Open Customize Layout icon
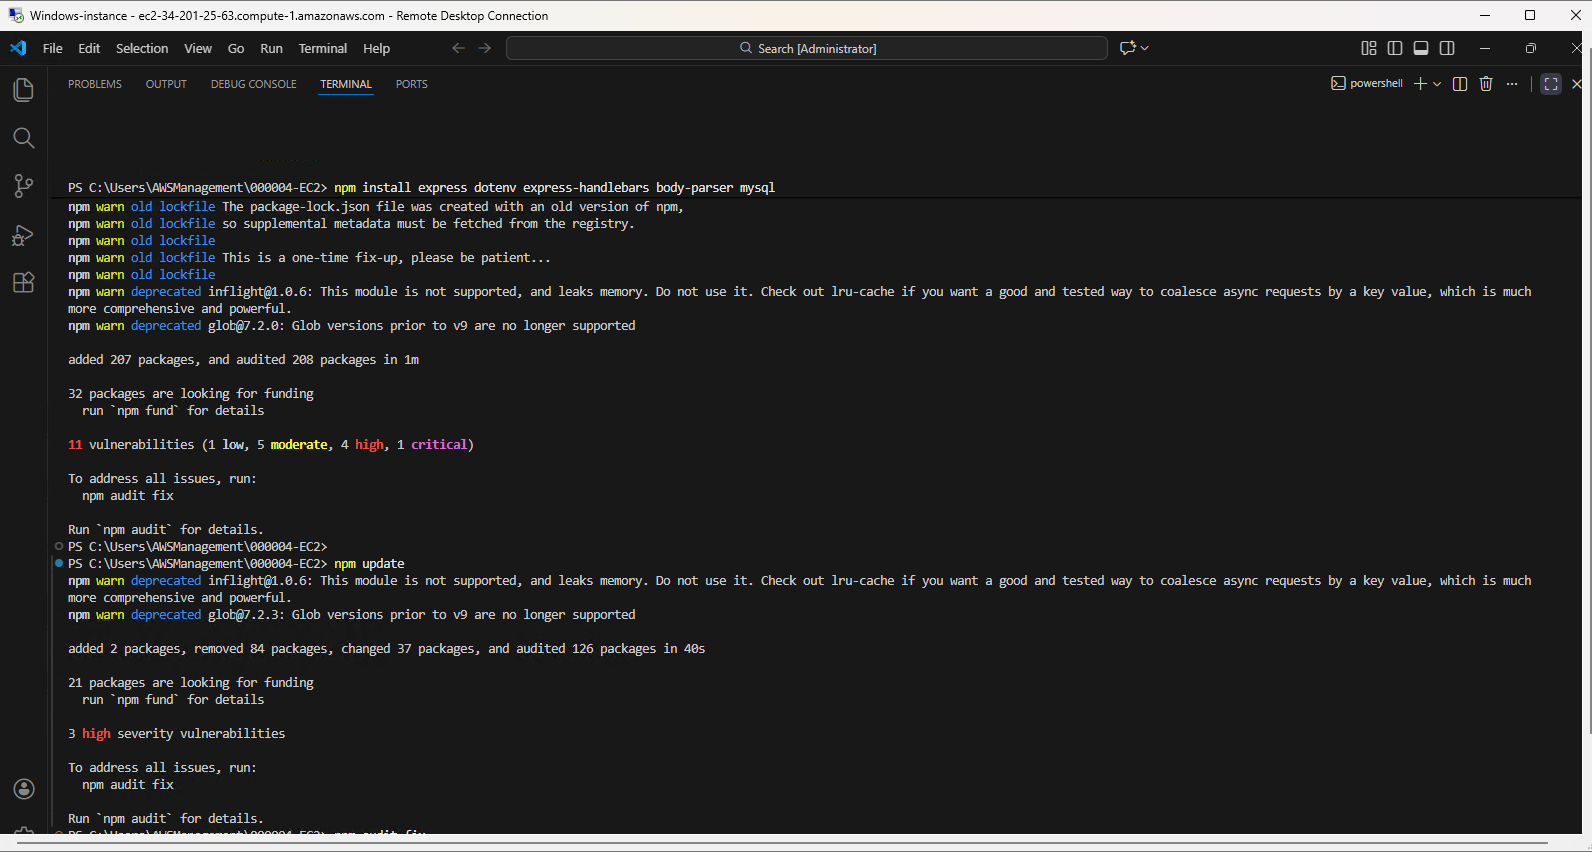1592x852 pixels. click(1369, 48)
